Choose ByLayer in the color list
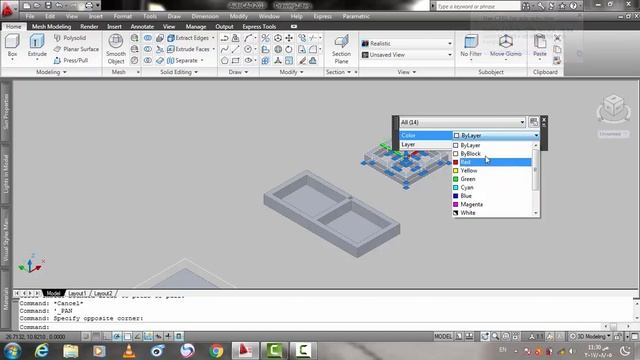The width and height of the screenshot is (640, 360). (x=492, y=145)
